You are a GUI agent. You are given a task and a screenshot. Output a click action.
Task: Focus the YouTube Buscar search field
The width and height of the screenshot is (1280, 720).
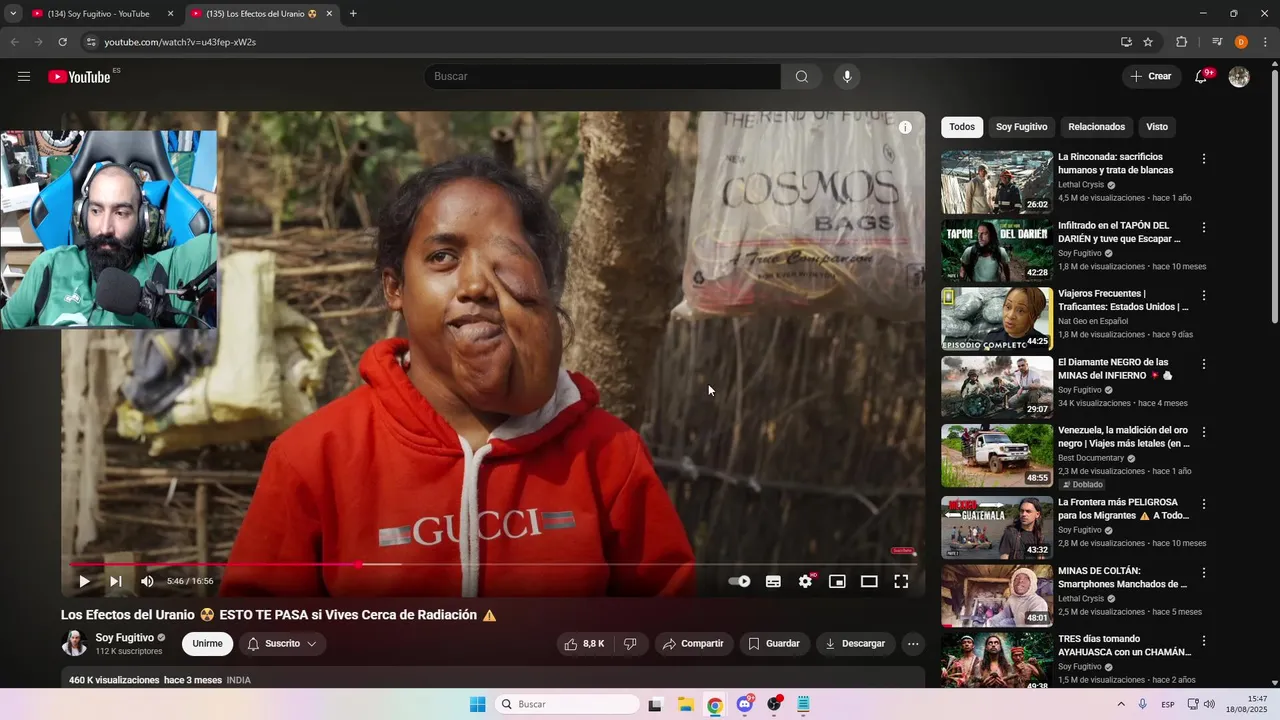(x=603, y=77)
